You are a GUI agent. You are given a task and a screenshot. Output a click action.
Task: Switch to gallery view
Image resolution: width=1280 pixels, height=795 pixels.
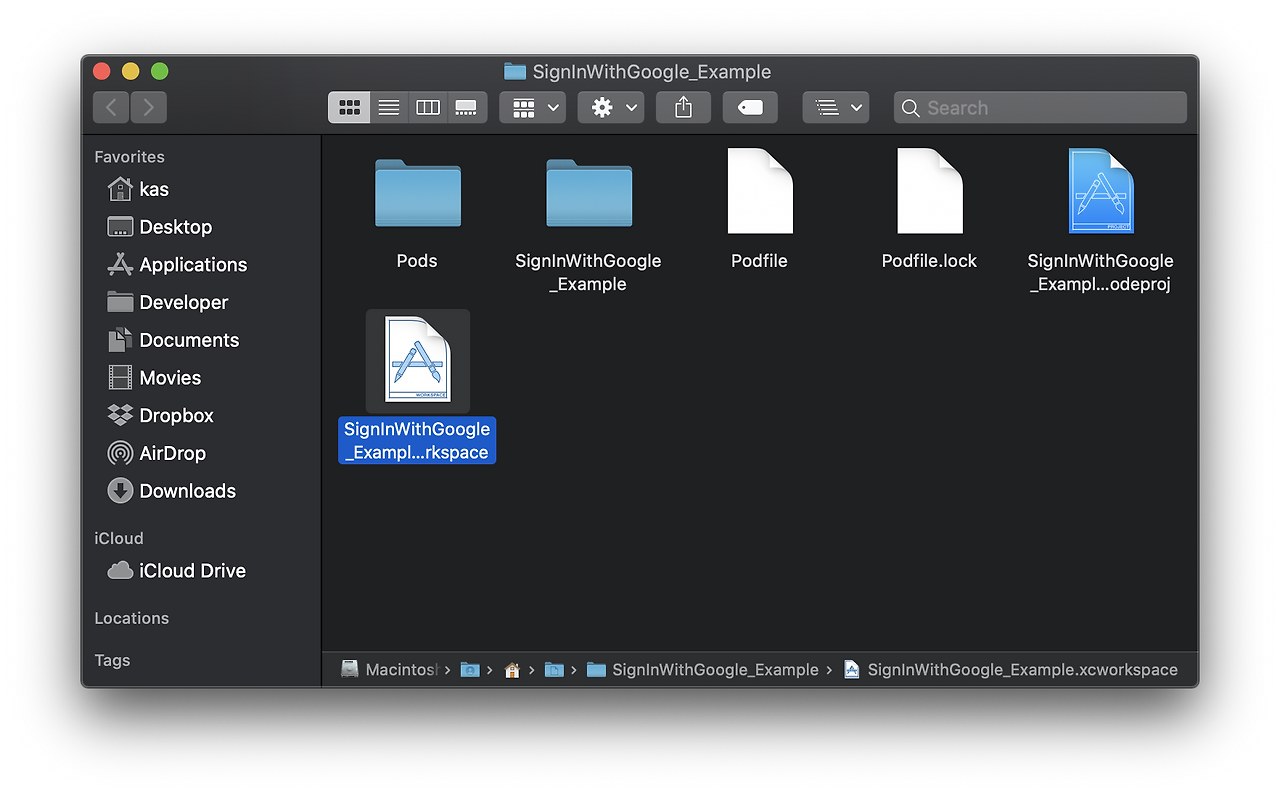tap(466, 107)
